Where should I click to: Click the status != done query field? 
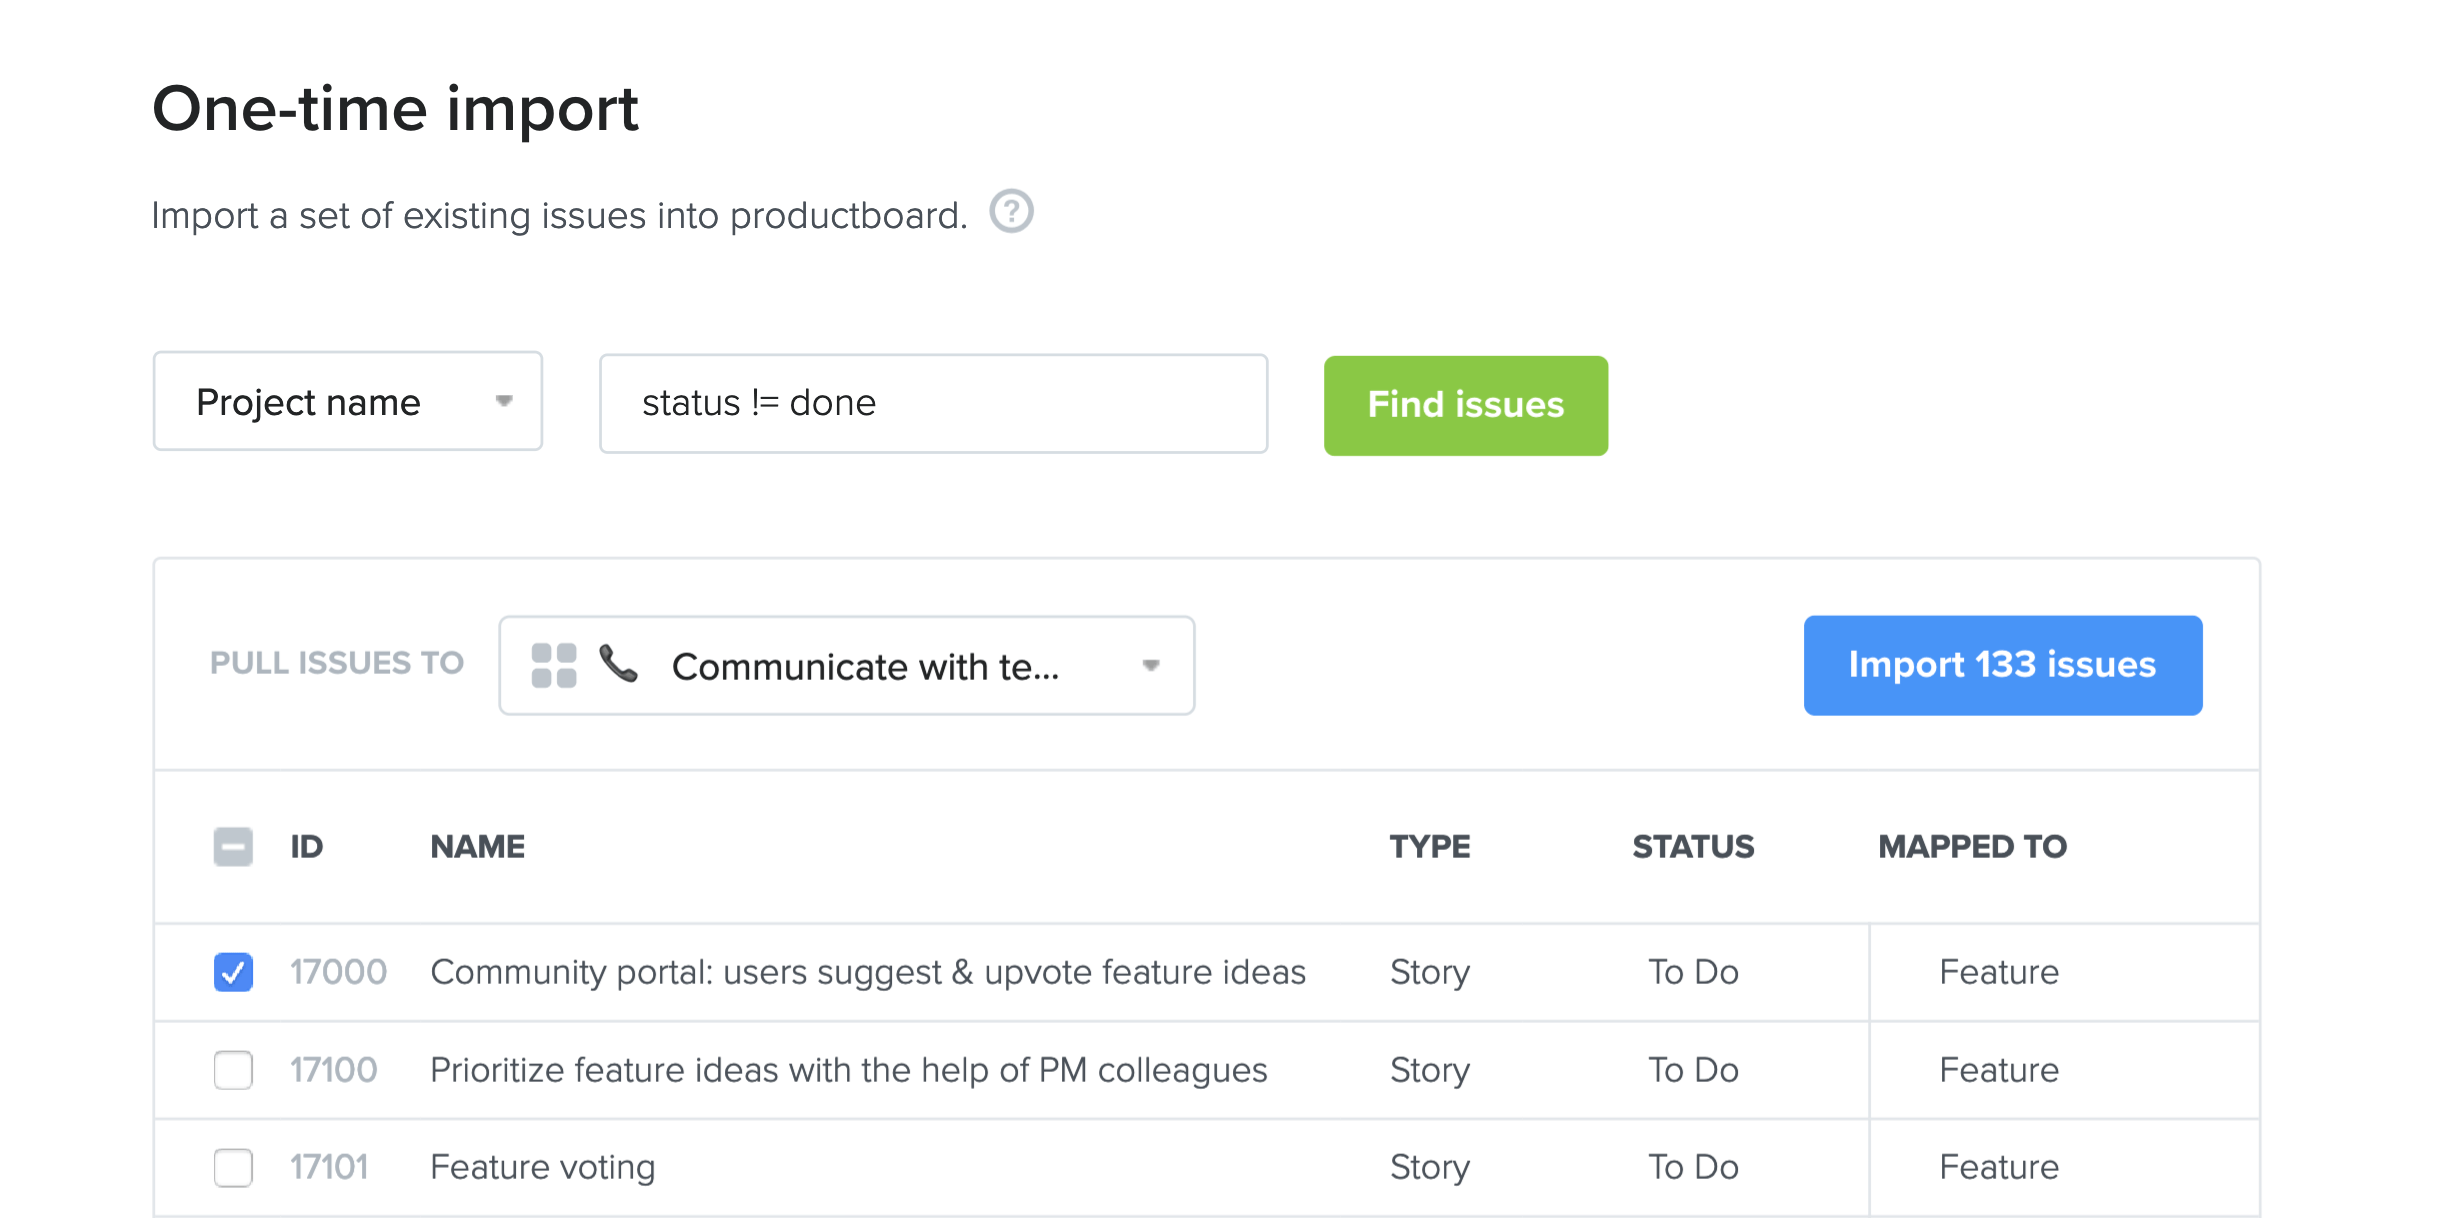(x=932, y=402)
